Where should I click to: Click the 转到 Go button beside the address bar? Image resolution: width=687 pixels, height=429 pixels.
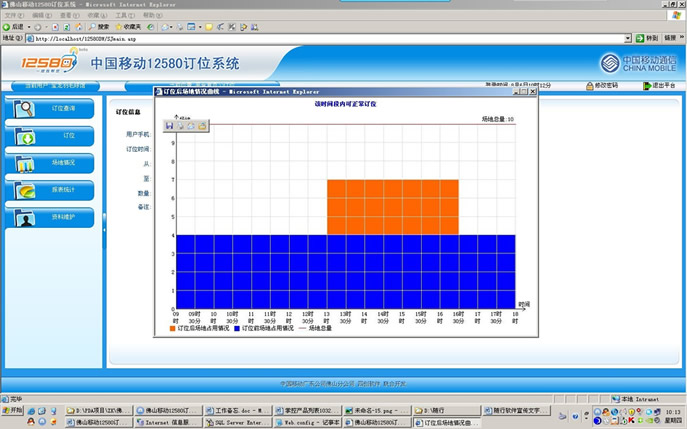click(647, 39)
